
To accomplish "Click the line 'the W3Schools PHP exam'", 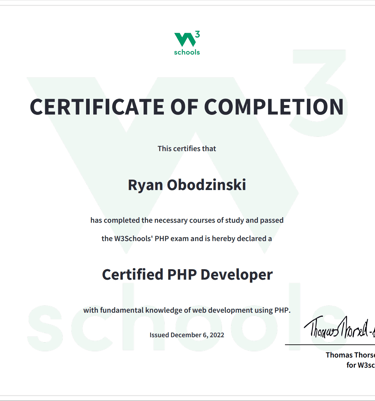I will [187, 239].
